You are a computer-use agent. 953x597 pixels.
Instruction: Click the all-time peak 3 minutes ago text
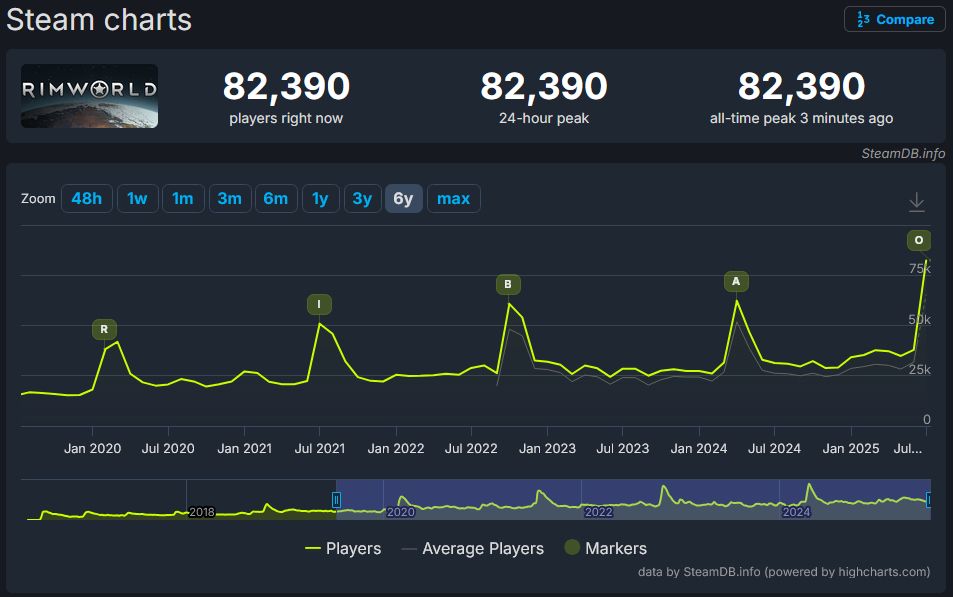(x=802, y=119)
